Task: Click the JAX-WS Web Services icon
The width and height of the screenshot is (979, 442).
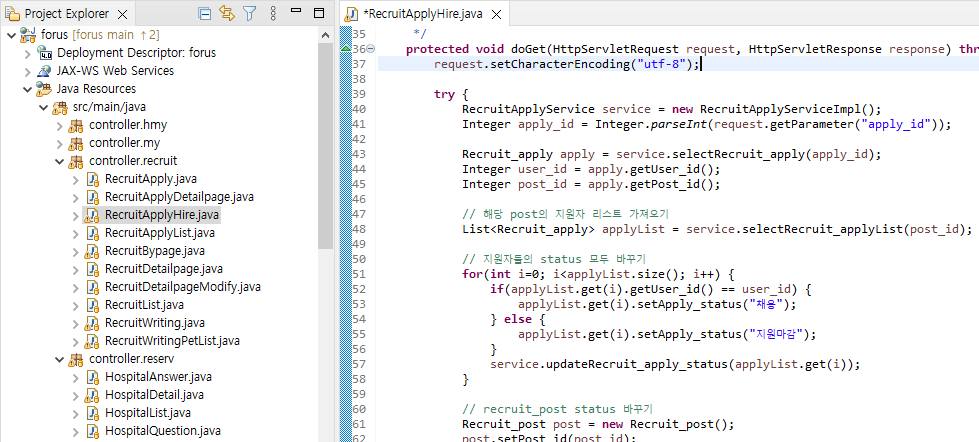Action: tap(45, 71)
